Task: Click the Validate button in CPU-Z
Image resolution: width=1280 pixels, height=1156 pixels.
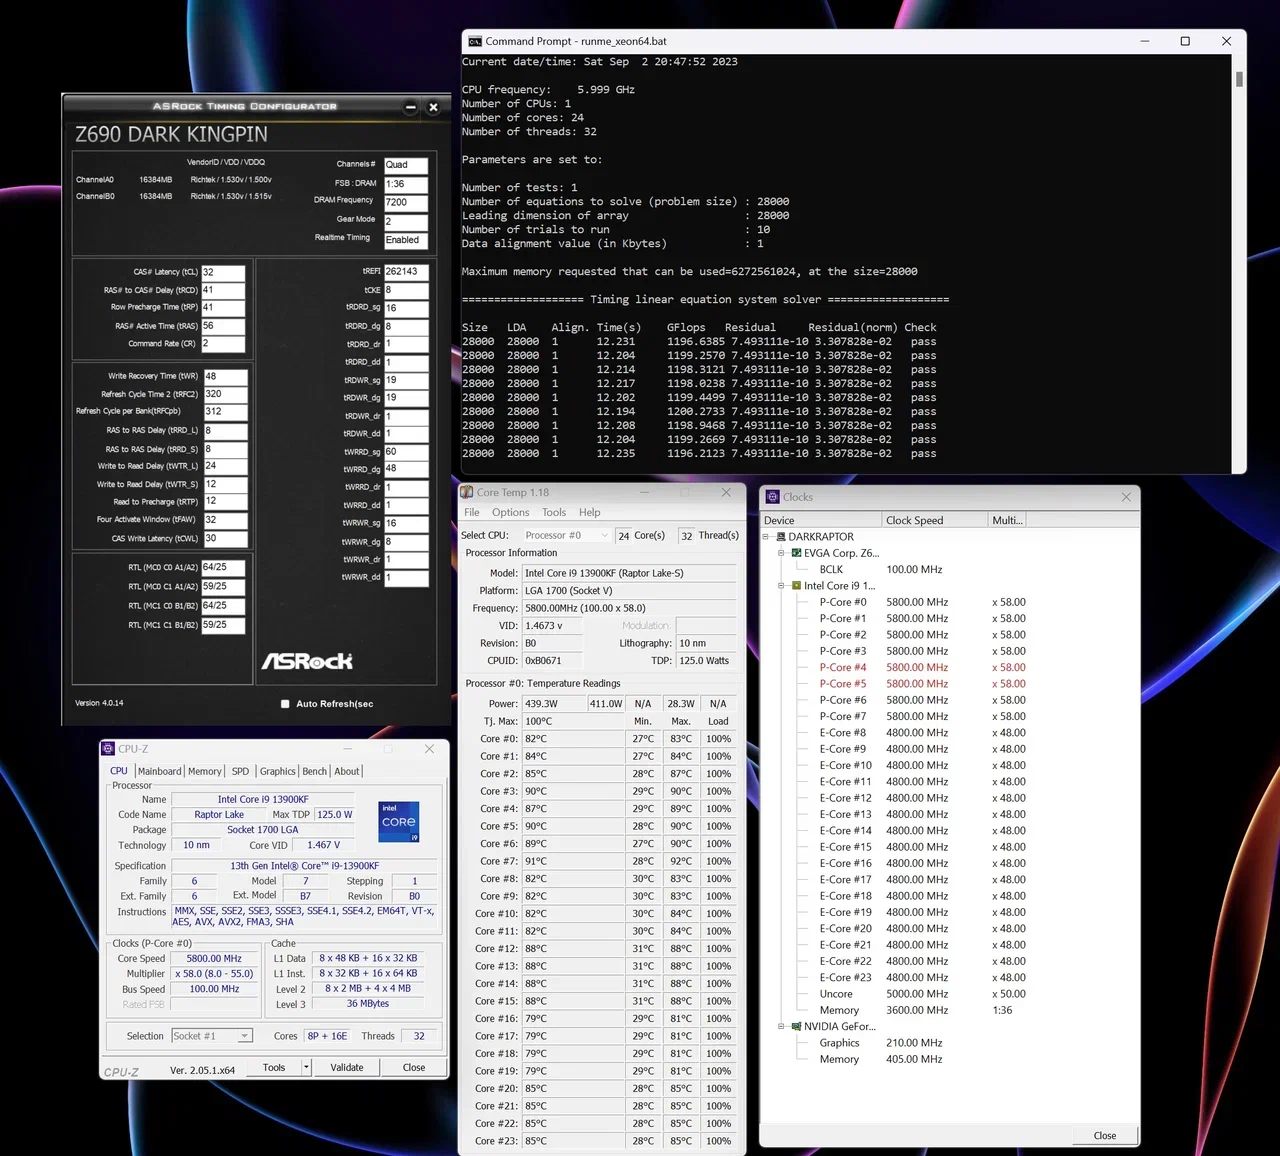Action: coord(347,1067)
